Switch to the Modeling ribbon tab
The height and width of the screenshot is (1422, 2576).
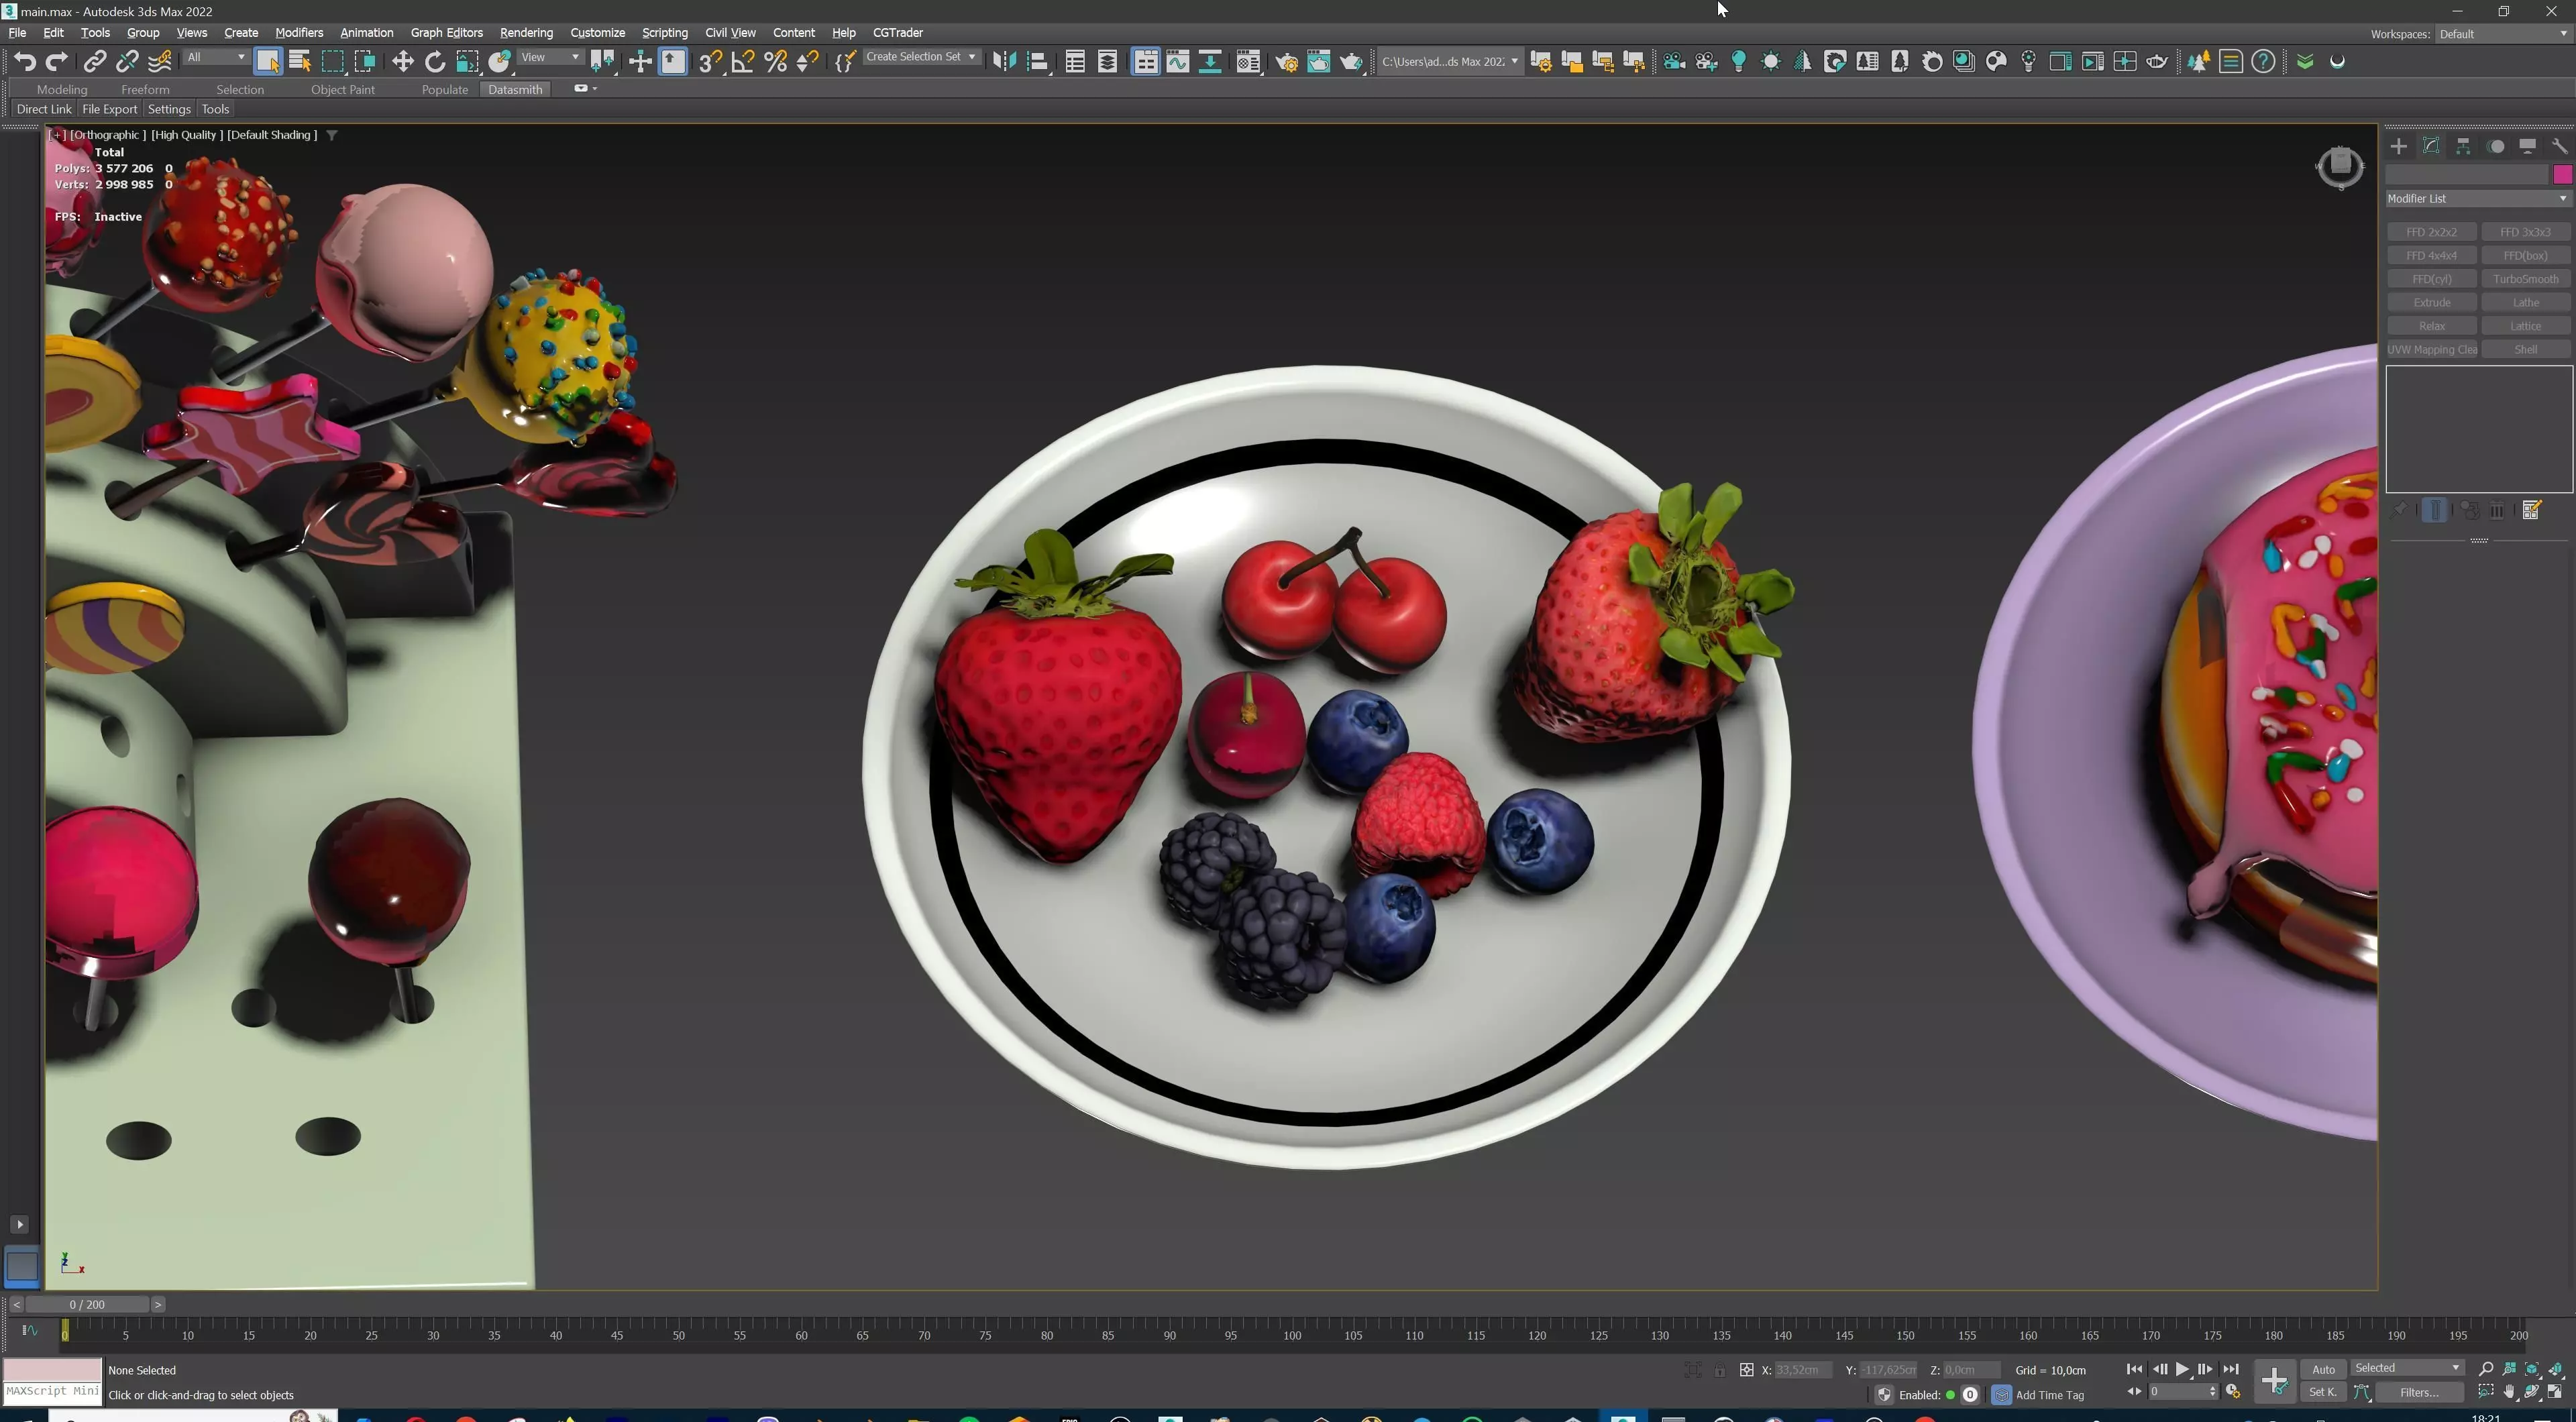62,90
